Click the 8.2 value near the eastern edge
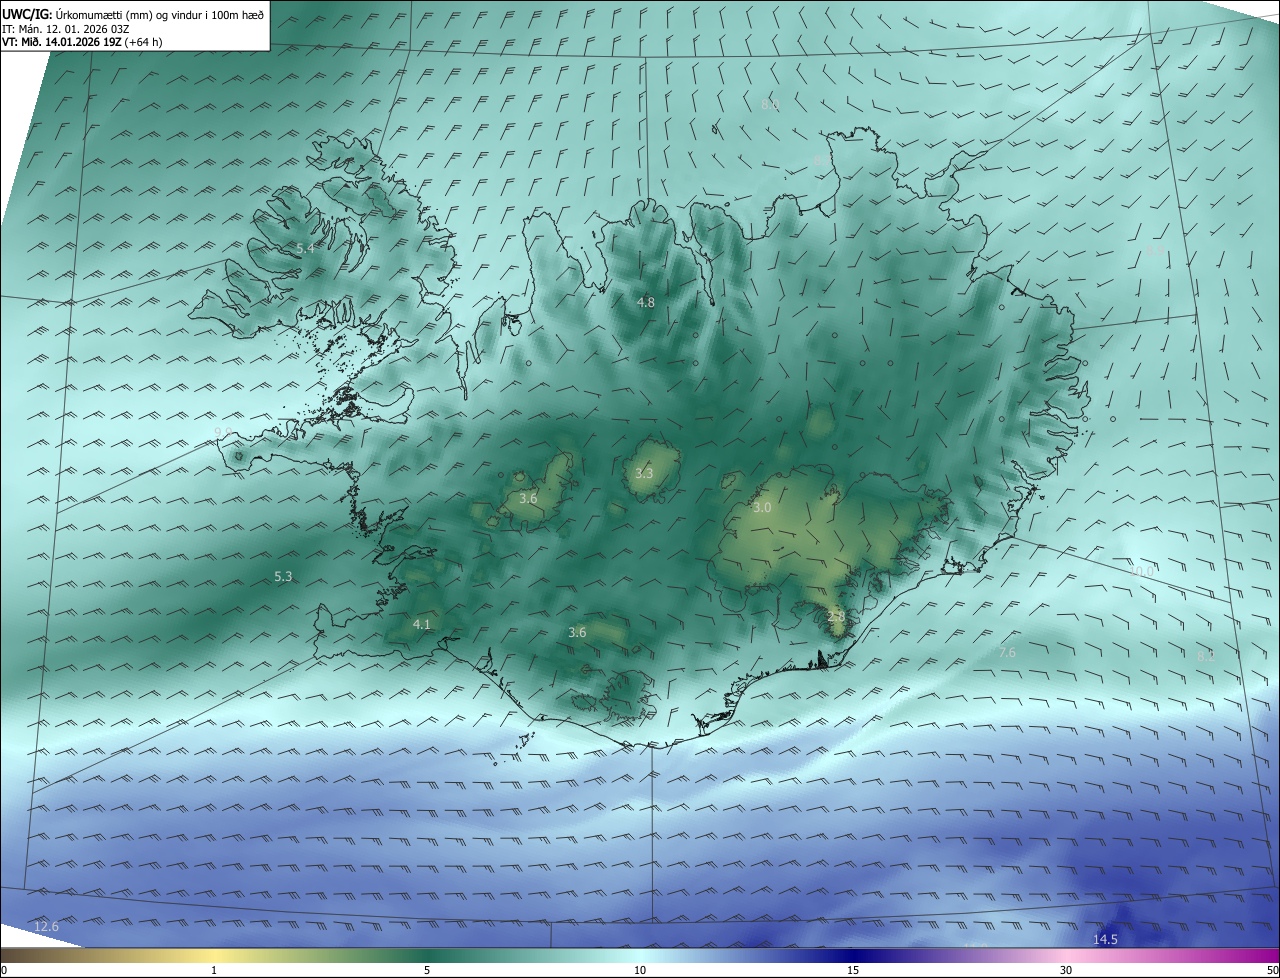 (1206, 656)
